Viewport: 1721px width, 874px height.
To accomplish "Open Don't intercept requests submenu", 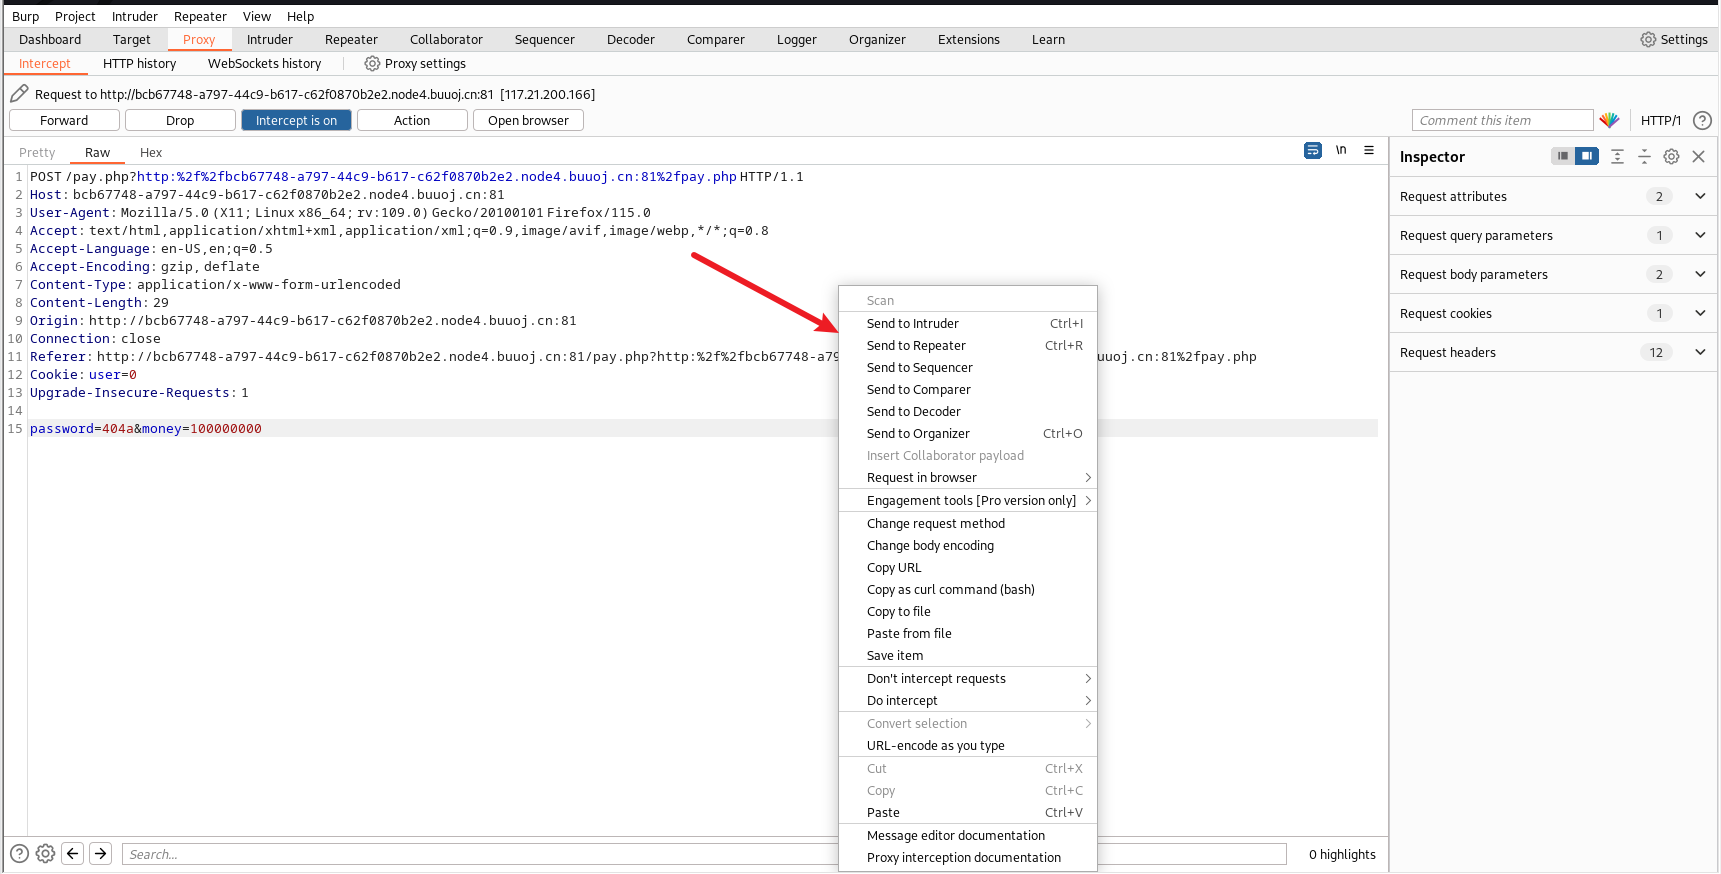I will click(x=968, y=678).
